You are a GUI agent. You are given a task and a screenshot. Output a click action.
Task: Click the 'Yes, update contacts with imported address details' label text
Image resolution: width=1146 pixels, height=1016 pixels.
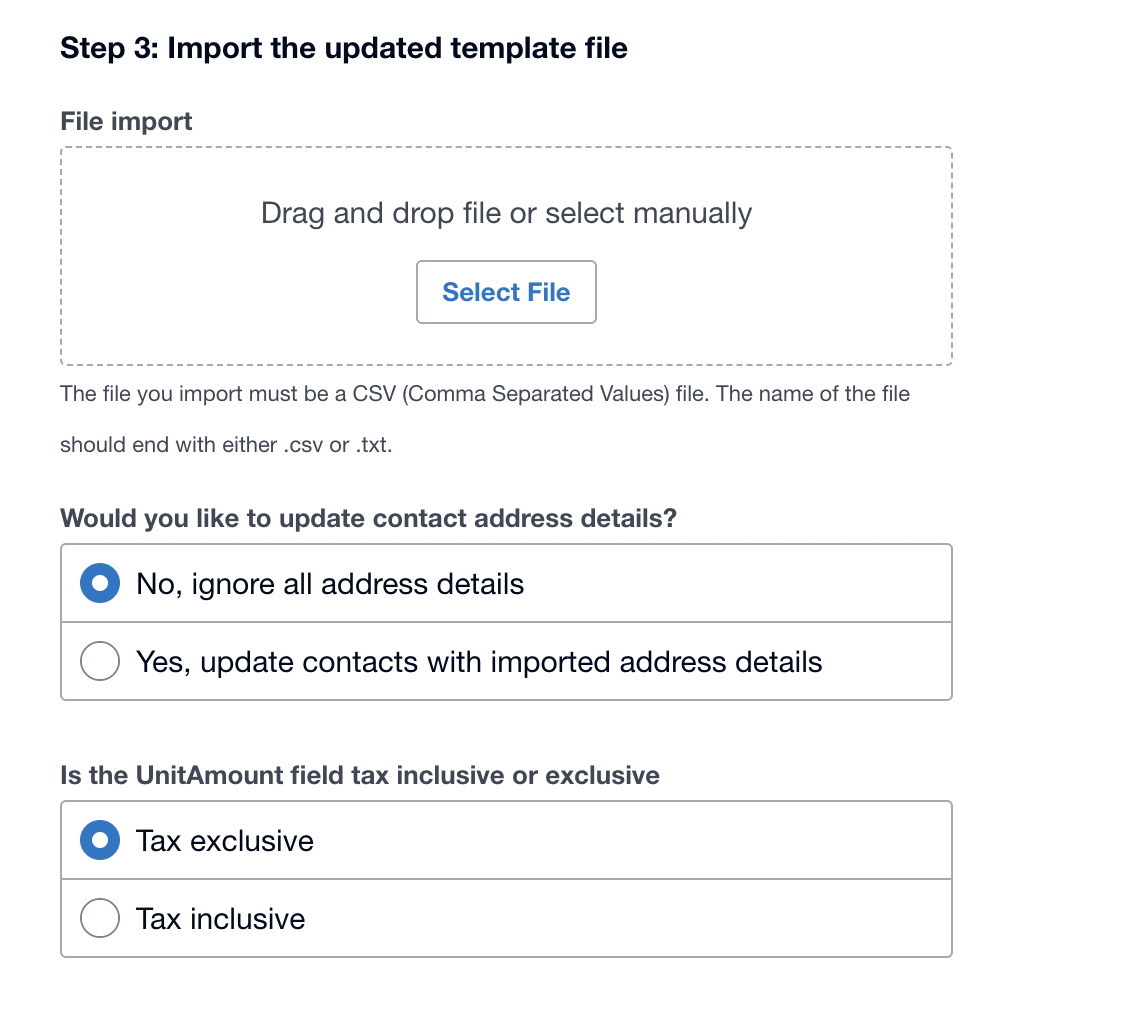pos(479,662)
